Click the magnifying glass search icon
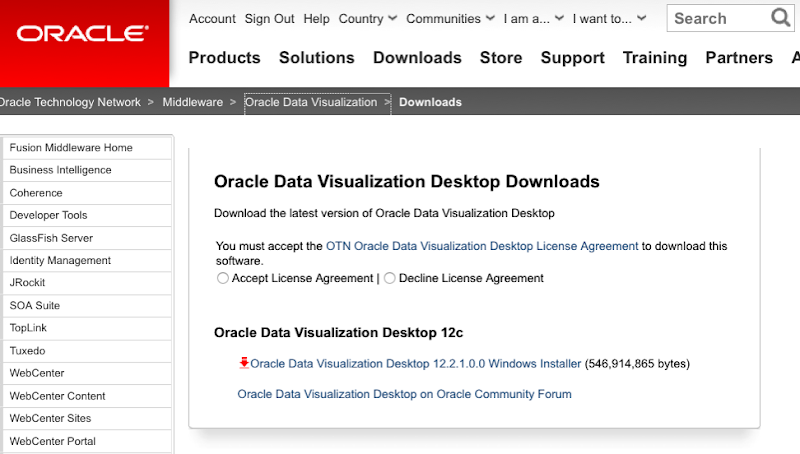 pos(781,17)
